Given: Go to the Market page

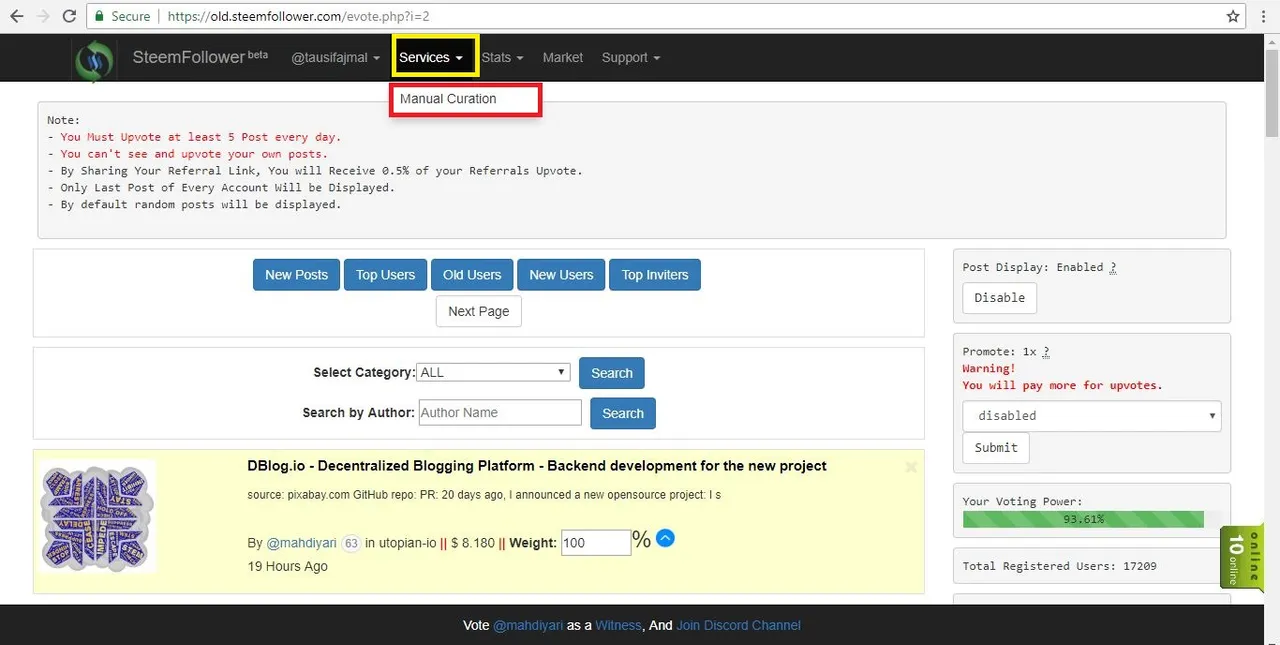Looking at the screenshot, I should point(562,57).
